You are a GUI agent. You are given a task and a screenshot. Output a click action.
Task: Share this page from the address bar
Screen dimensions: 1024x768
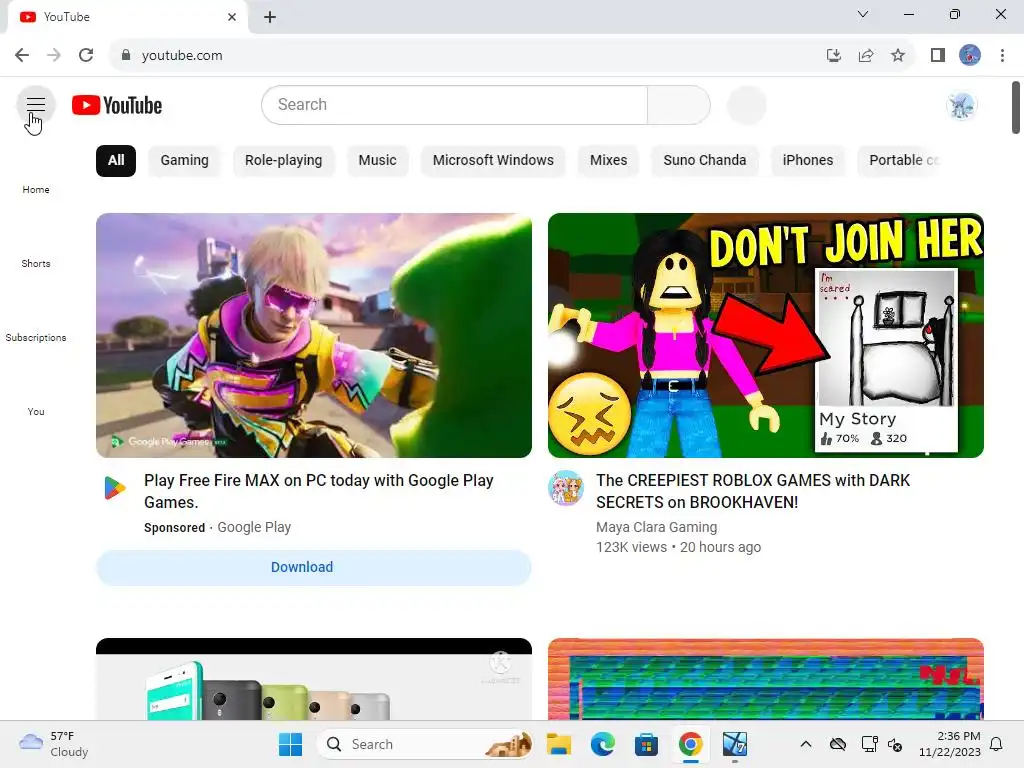[866, 56]
